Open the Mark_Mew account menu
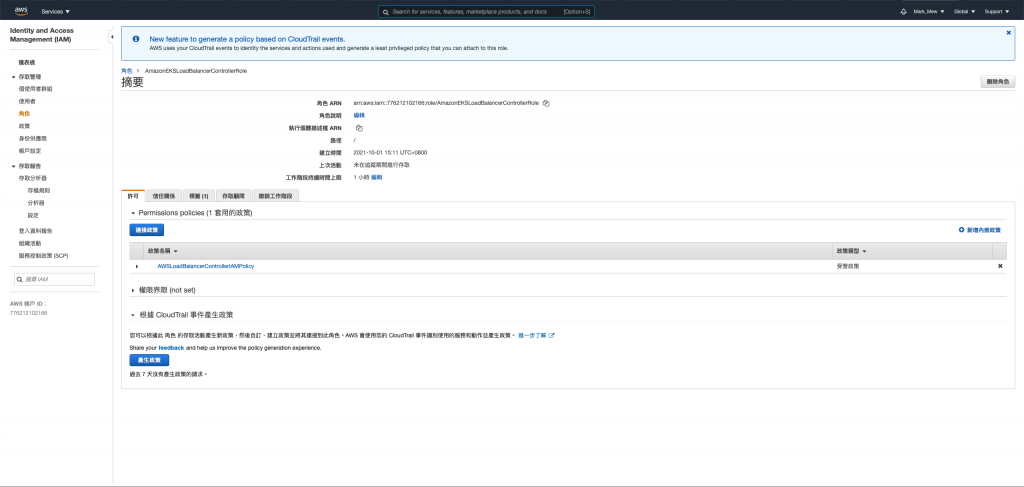Image resolution: width=1024 pixels, height=487 pixels. (x=929, y=12)
